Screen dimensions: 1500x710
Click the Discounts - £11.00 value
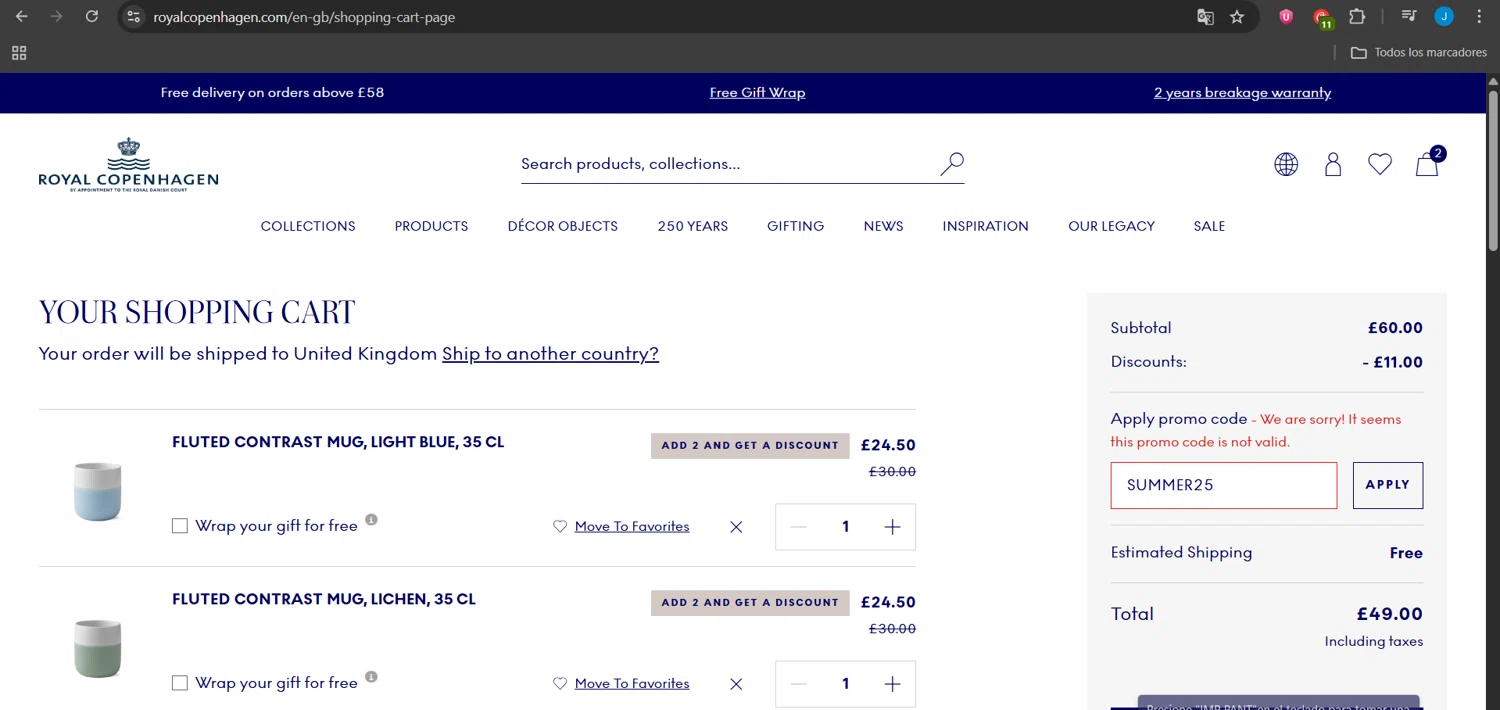pos(1392,362)
